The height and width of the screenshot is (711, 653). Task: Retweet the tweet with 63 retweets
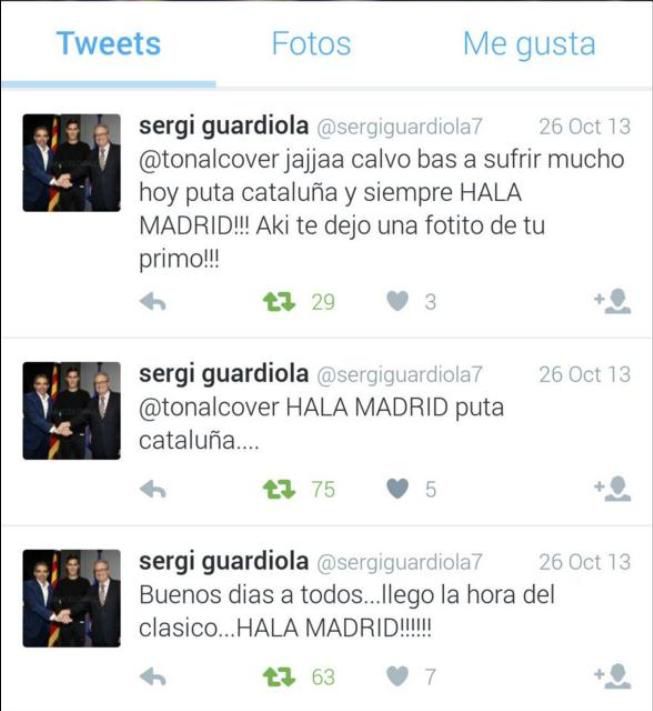pos(279,677)
